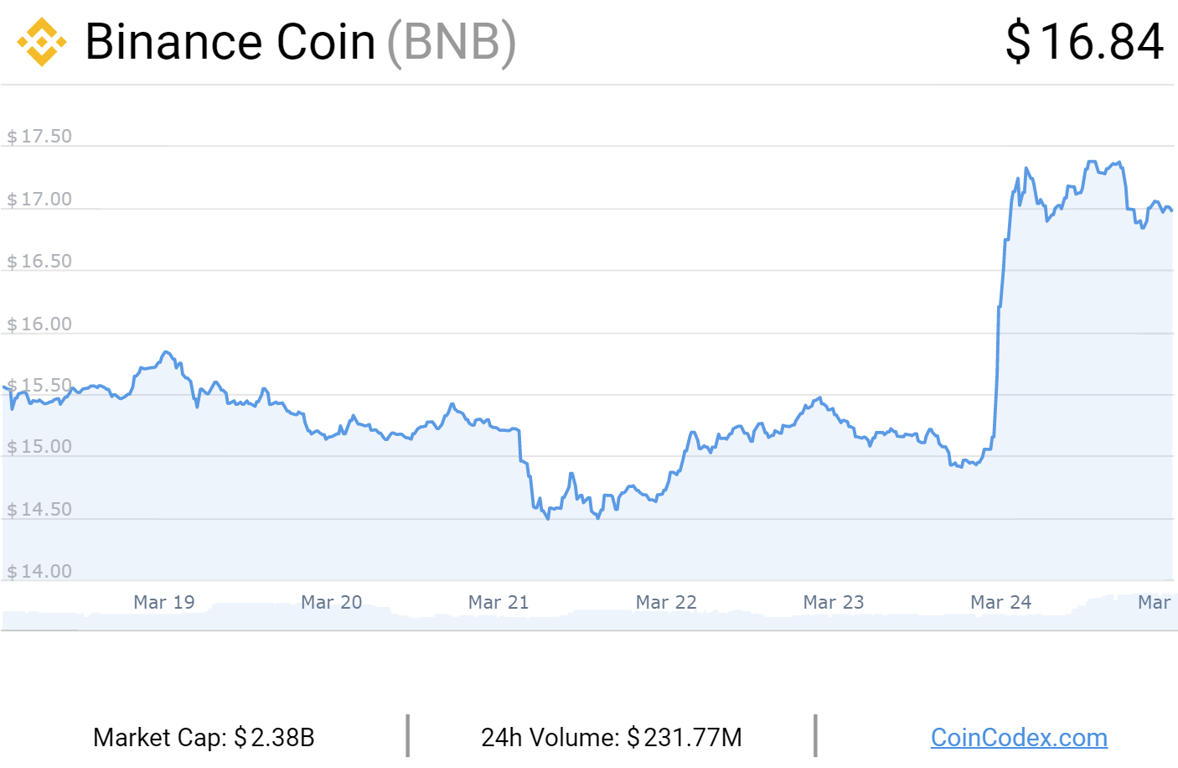Image resolution: width=1178 pixels, height=768 pixels.
Task: Click the Mar 24 date label
Action: (x=1001, y=602)
